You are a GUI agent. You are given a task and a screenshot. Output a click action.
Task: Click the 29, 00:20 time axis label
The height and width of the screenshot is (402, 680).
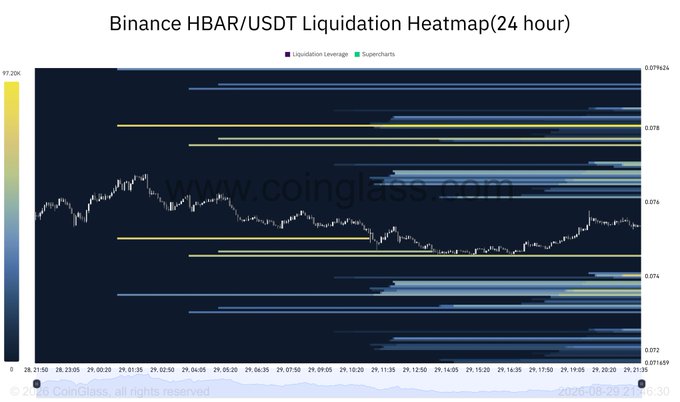coord(99,370)
